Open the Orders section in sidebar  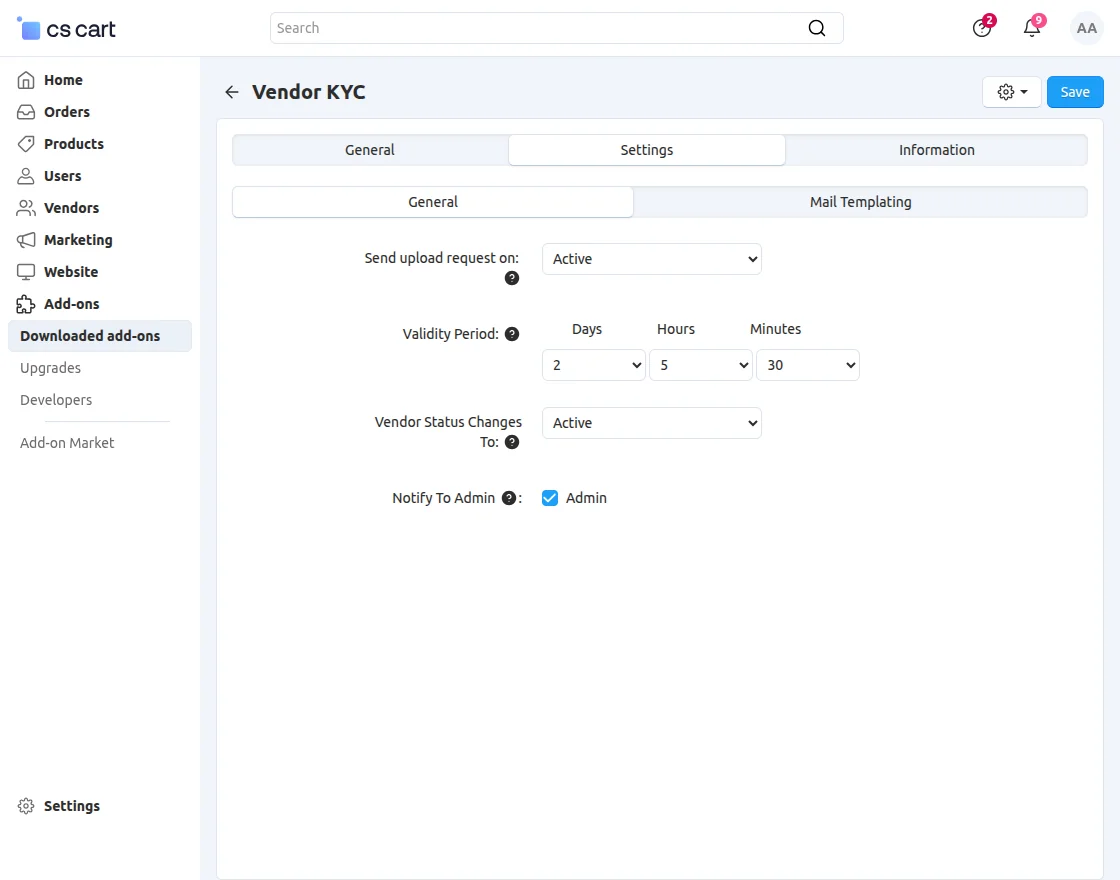(x=64, y=111)
